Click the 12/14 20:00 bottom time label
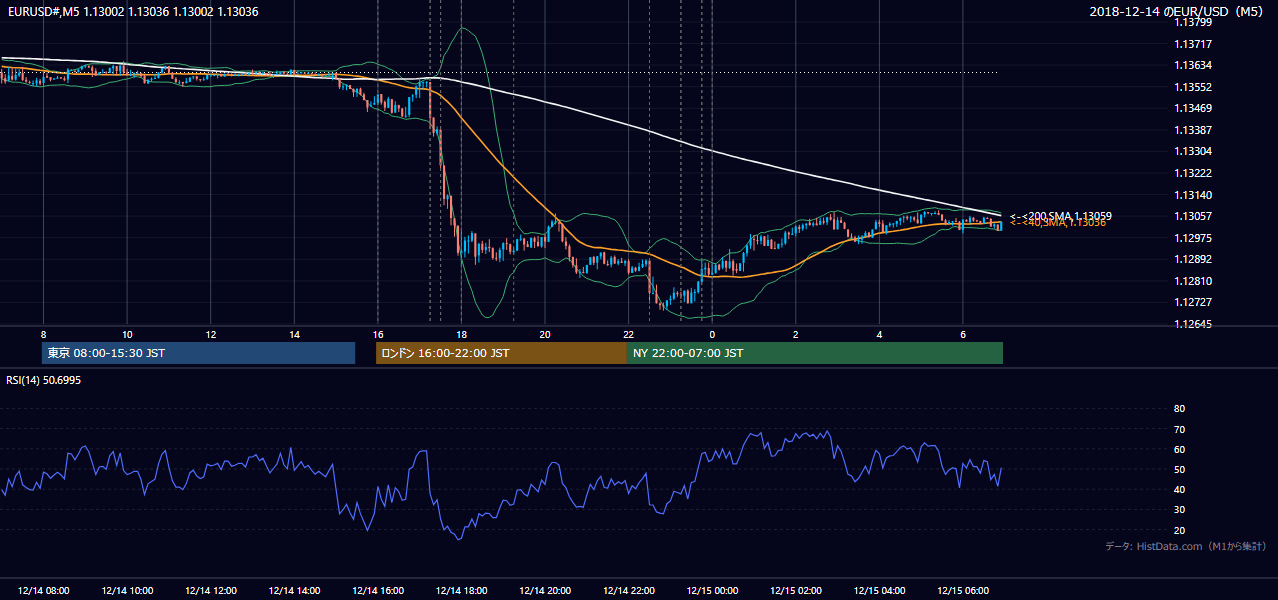 point(545,591)
